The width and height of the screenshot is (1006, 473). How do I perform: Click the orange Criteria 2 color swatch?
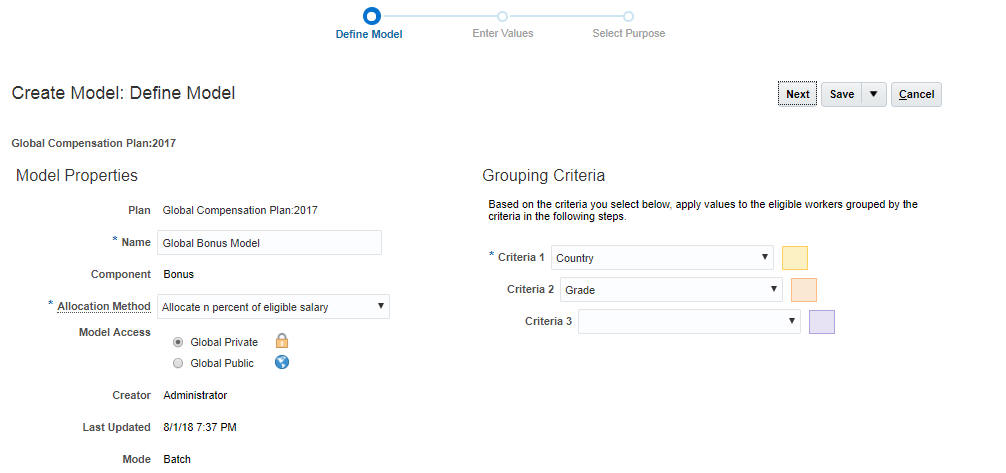(804, 289)
